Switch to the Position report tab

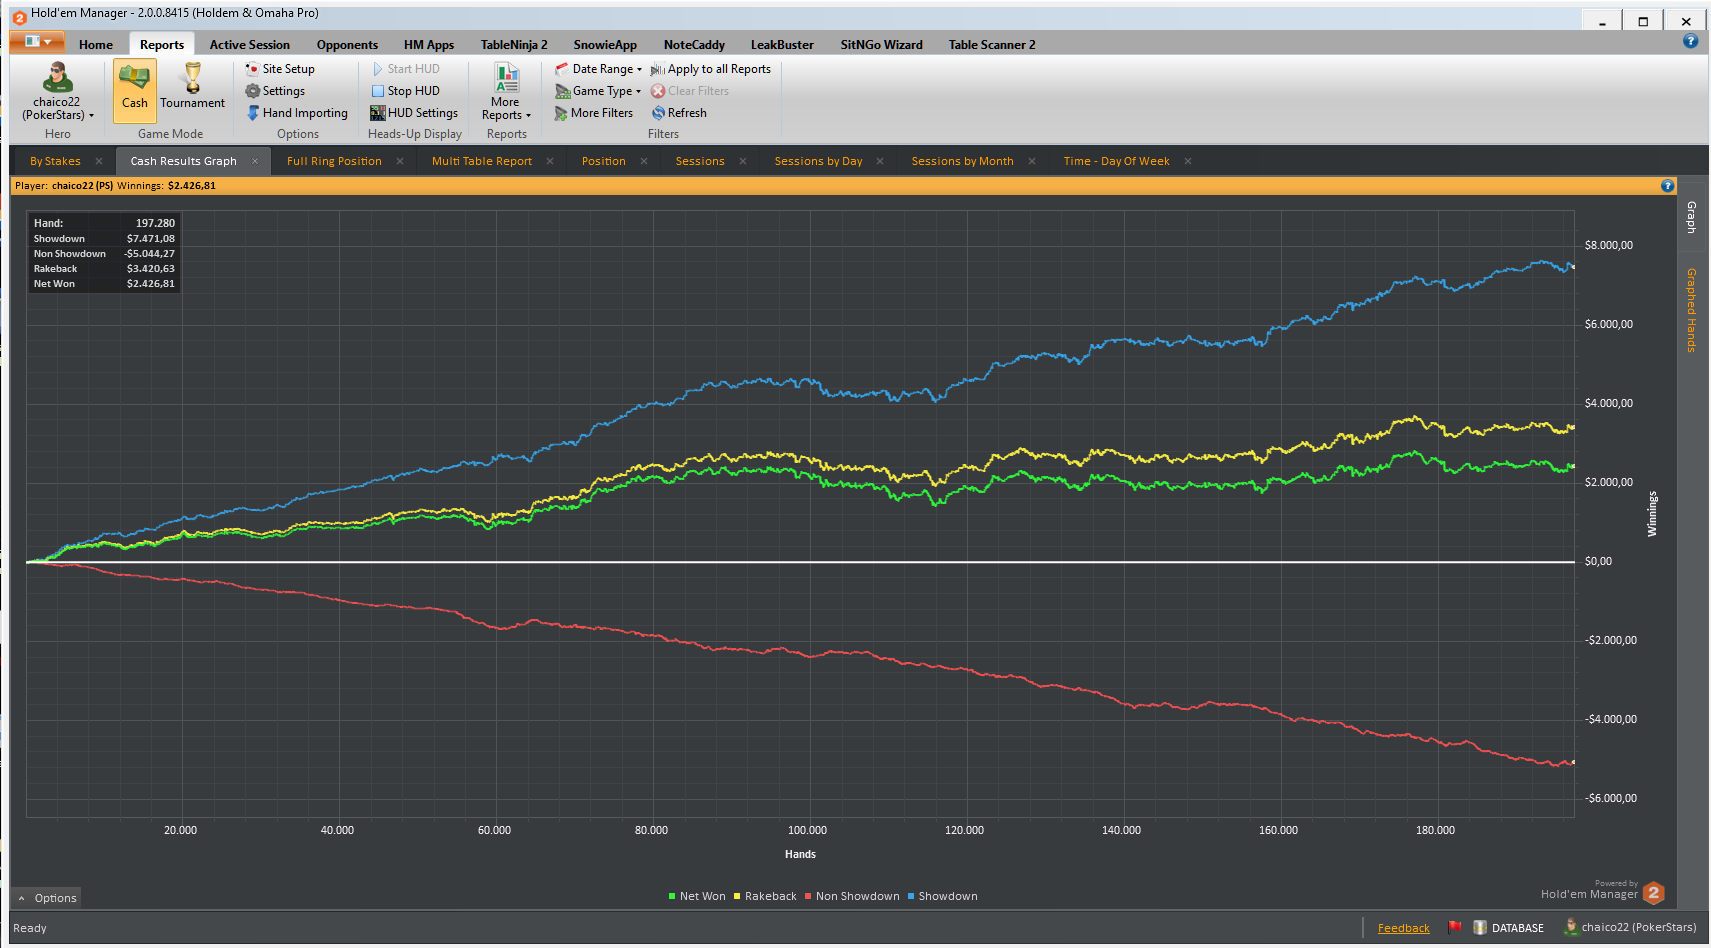click(x=604, y=161)
